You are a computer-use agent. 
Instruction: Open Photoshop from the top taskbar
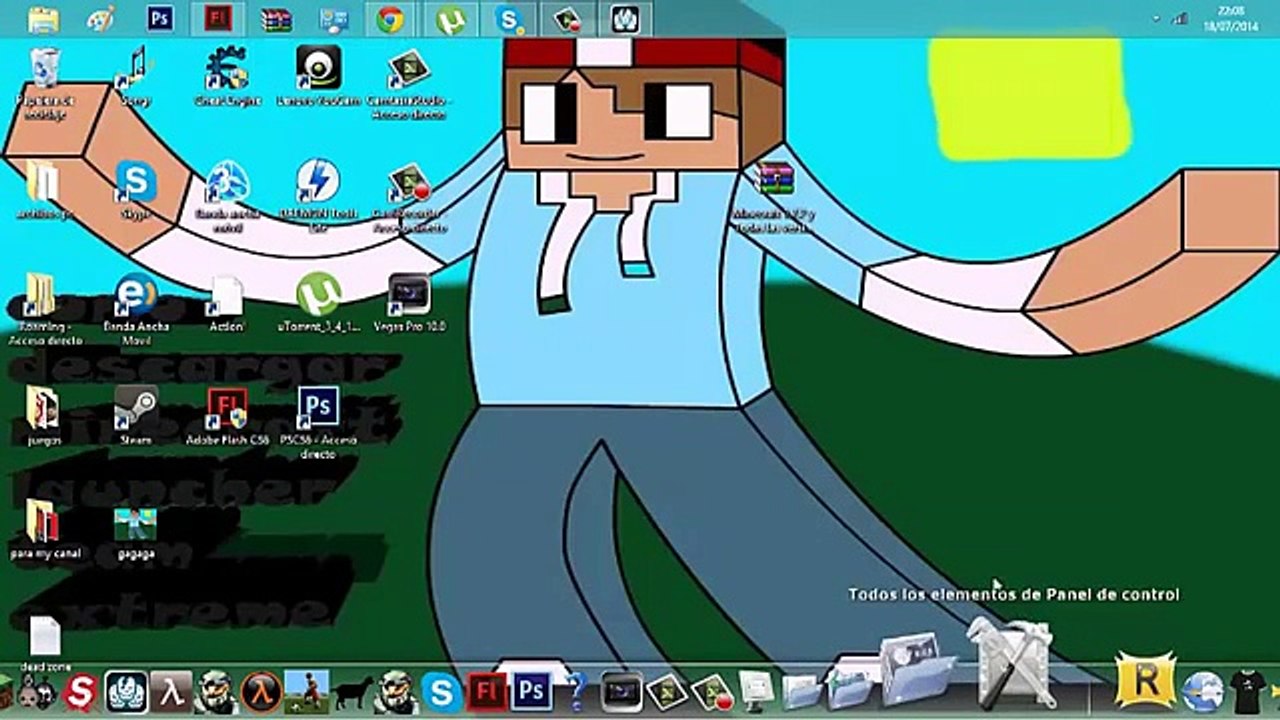(x=160, y=18)
